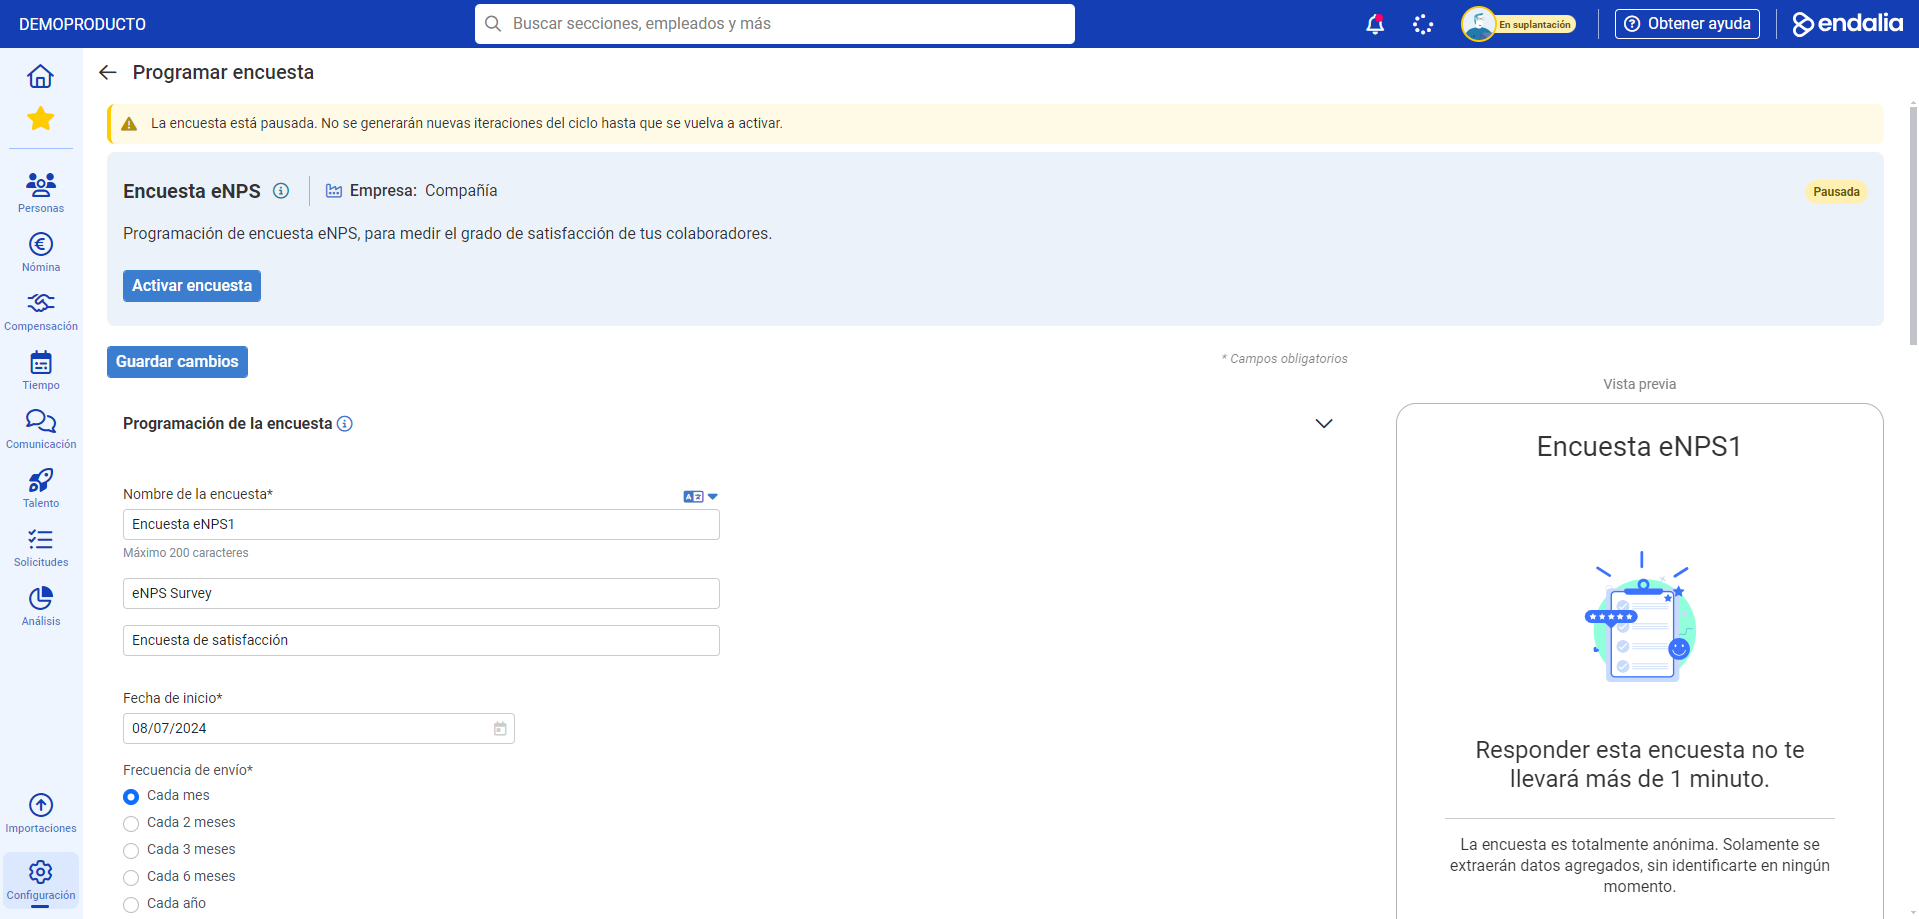
Task: Open calendar picker in Fecha de inicio
Action: click(500, 729)
